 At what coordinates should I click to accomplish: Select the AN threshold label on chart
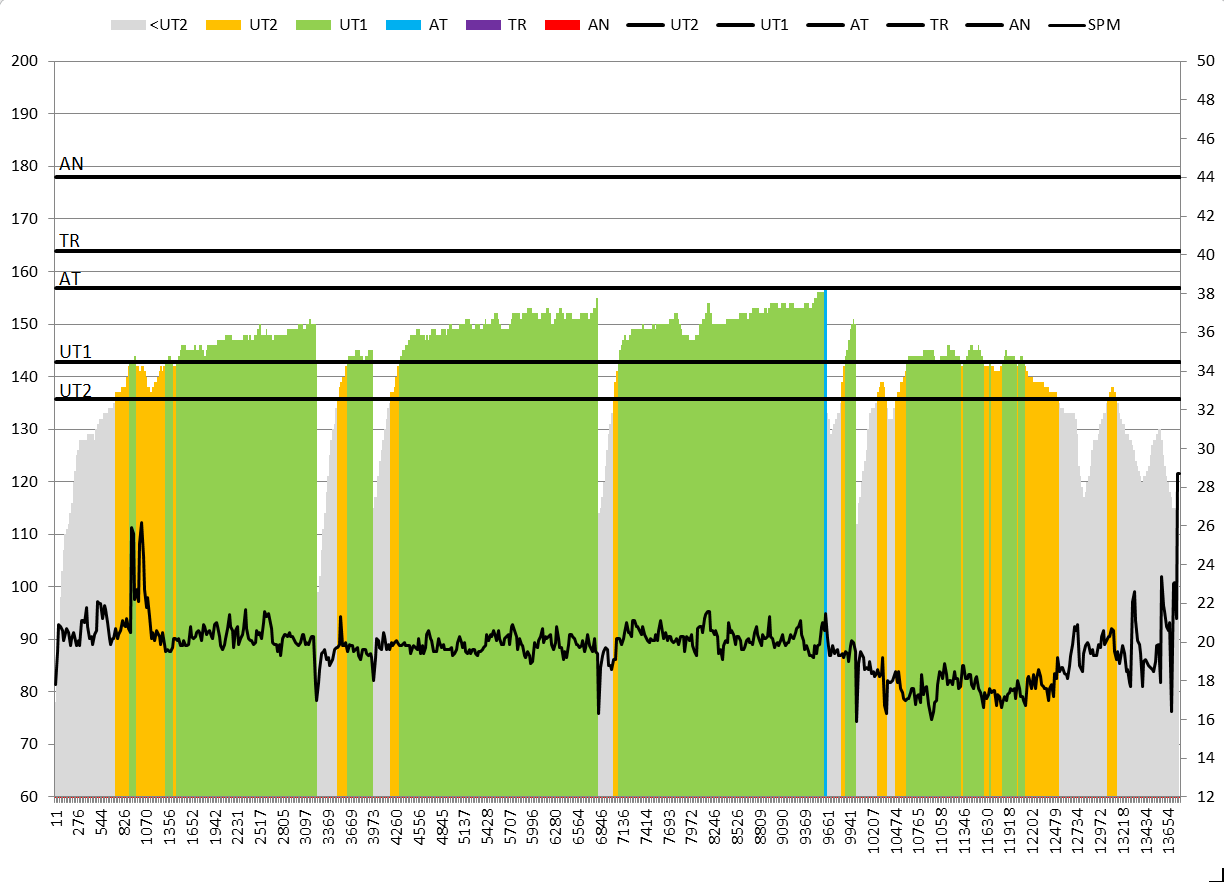coord(71,164)
